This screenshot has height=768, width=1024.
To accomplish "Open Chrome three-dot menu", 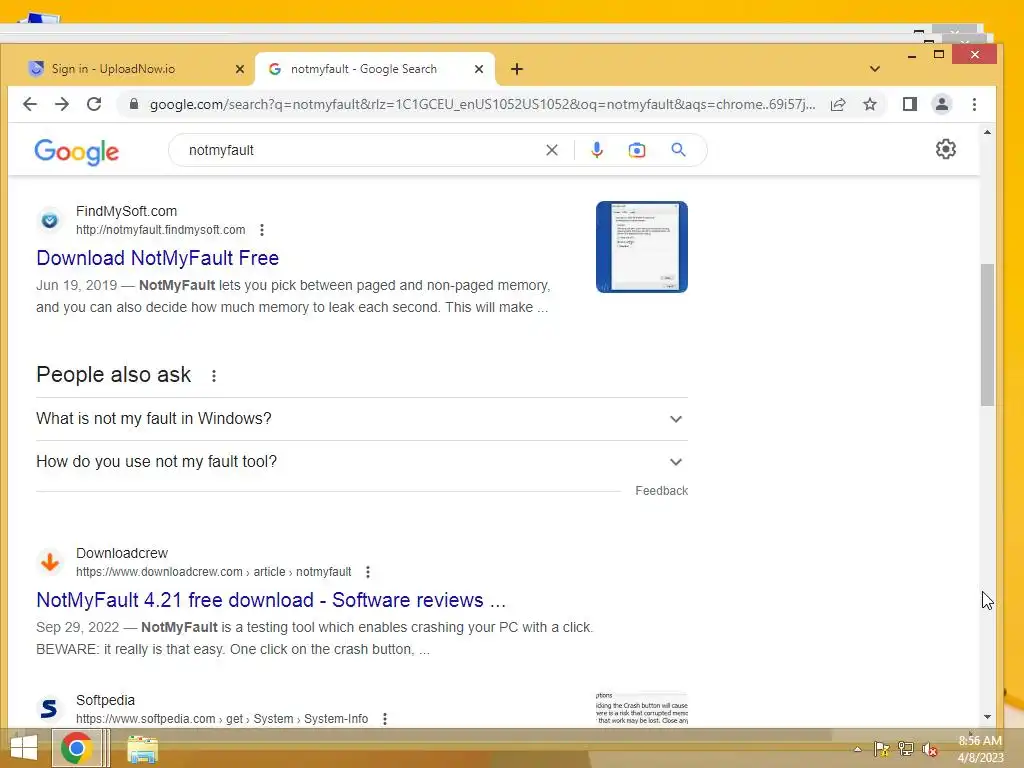I will [x=974, y=104].
